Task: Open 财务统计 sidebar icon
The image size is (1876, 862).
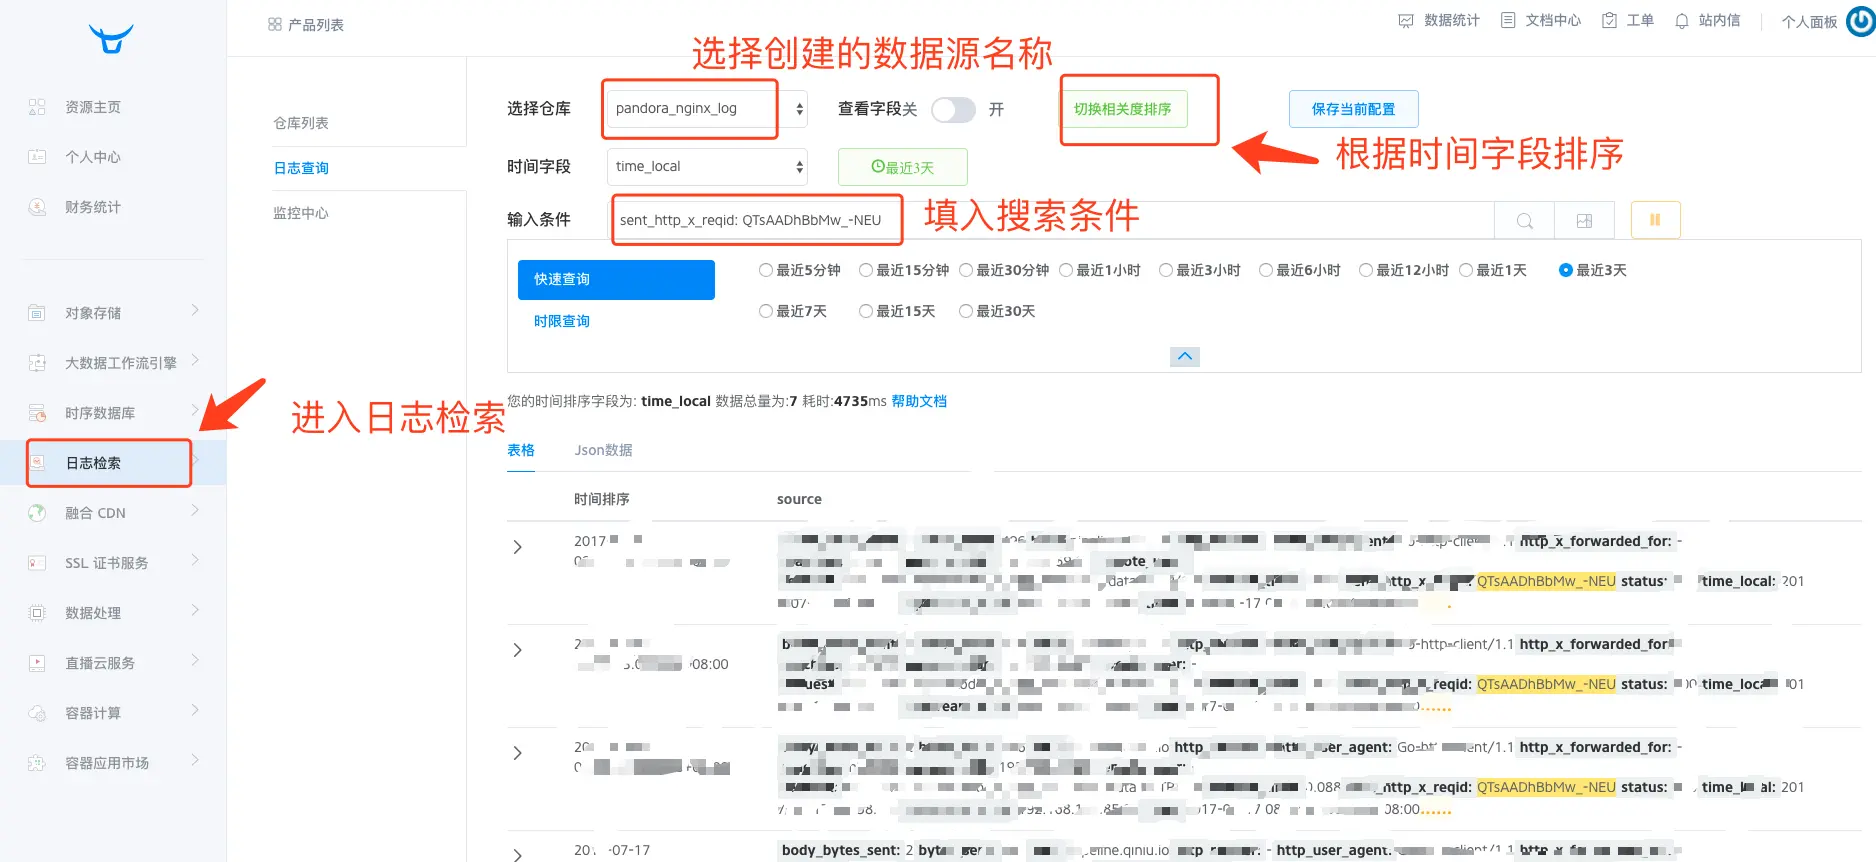Action: 37,207
